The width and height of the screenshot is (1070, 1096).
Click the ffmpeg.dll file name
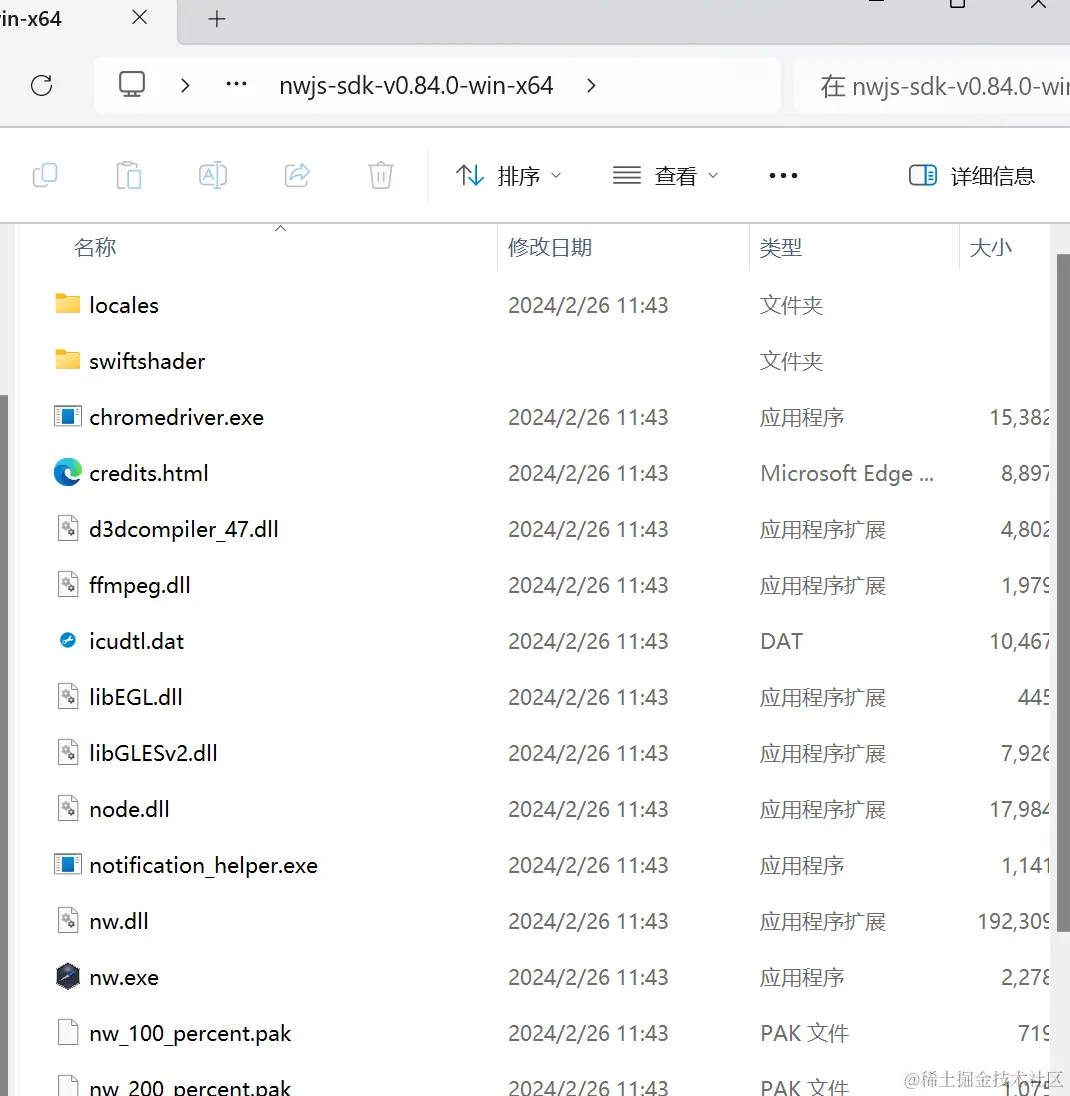[x=140, y=586]
